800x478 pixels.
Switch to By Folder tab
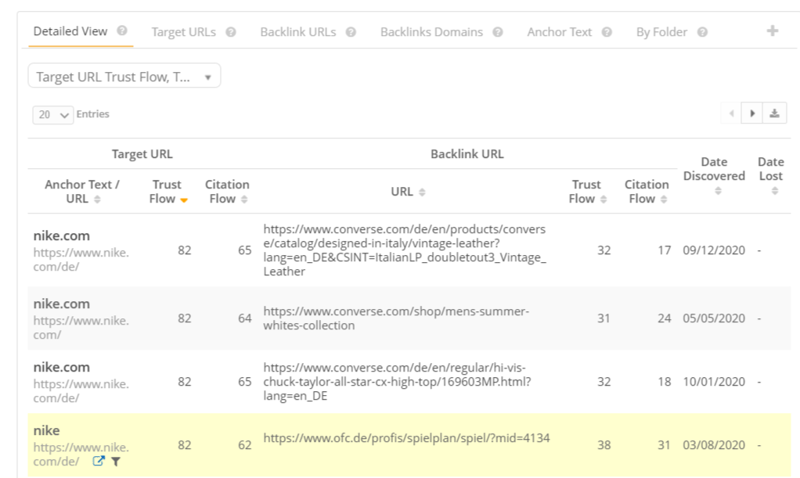point(662,32)
